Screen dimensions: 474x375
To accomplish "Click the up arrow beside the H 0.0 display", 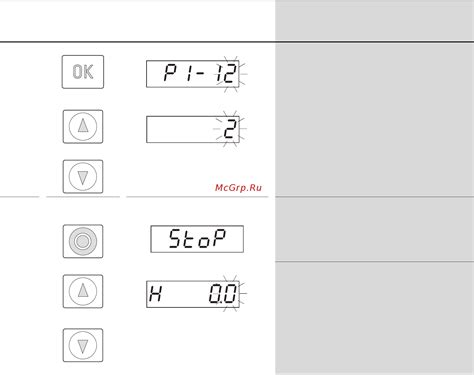I will click(83, 291).
